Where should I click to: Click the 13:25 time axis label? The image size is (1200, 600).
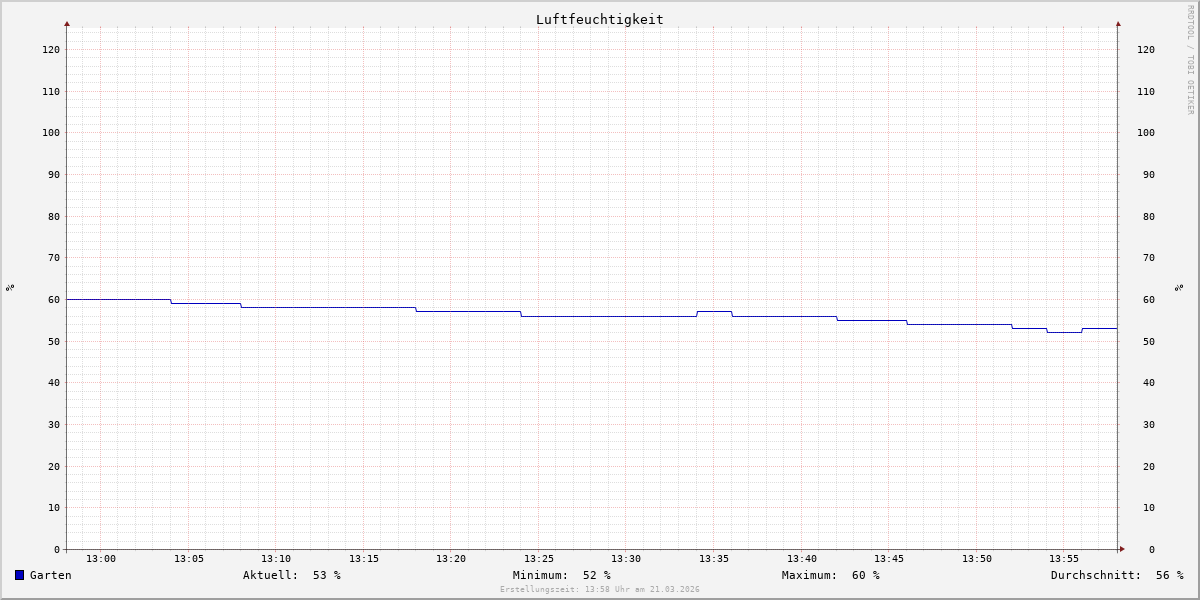[539, 559]
